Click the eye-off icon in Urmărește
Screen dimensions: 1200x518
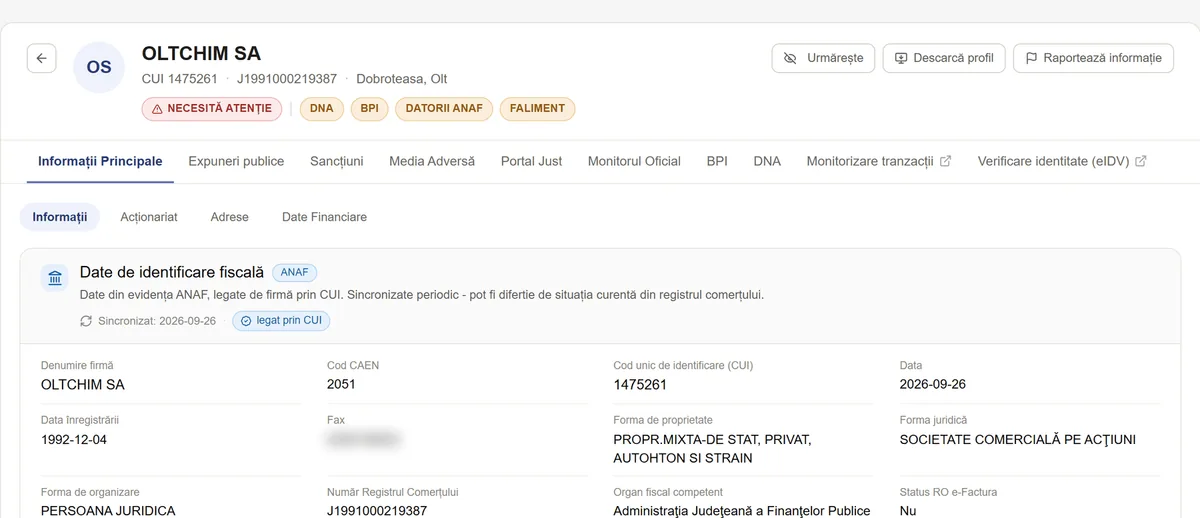790,58
